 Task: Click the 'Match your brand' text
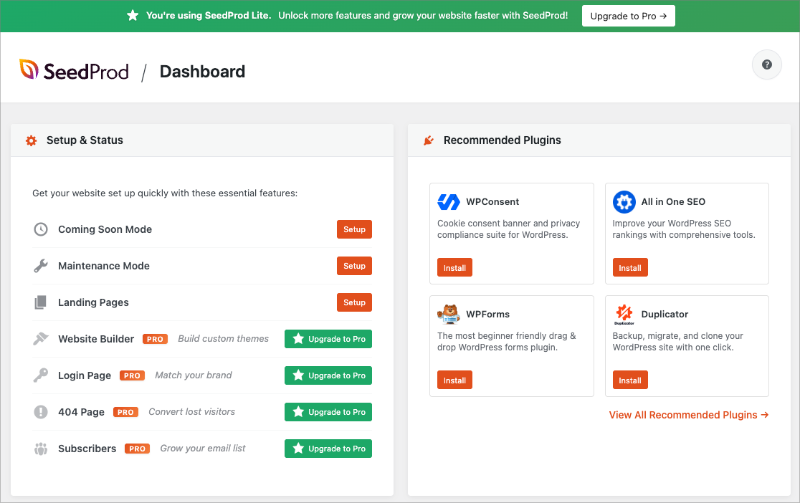click(x=193, y=375)
